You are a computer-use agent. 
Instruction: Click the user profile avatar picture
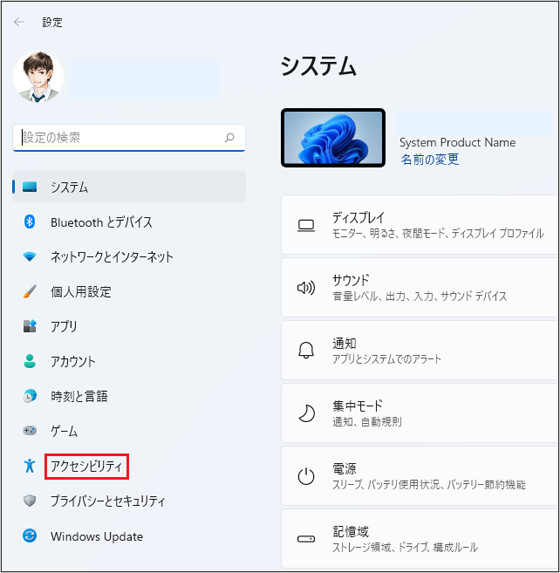(x=38, y=77)
